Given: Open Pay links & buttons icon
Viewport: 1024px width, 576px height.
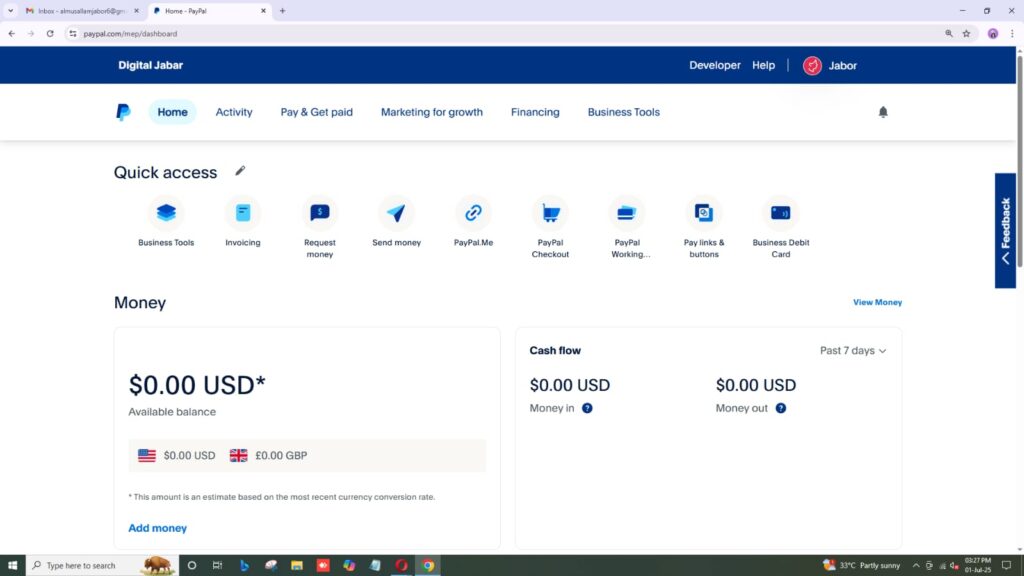Looking at the screenshot, I should (704, 213).
